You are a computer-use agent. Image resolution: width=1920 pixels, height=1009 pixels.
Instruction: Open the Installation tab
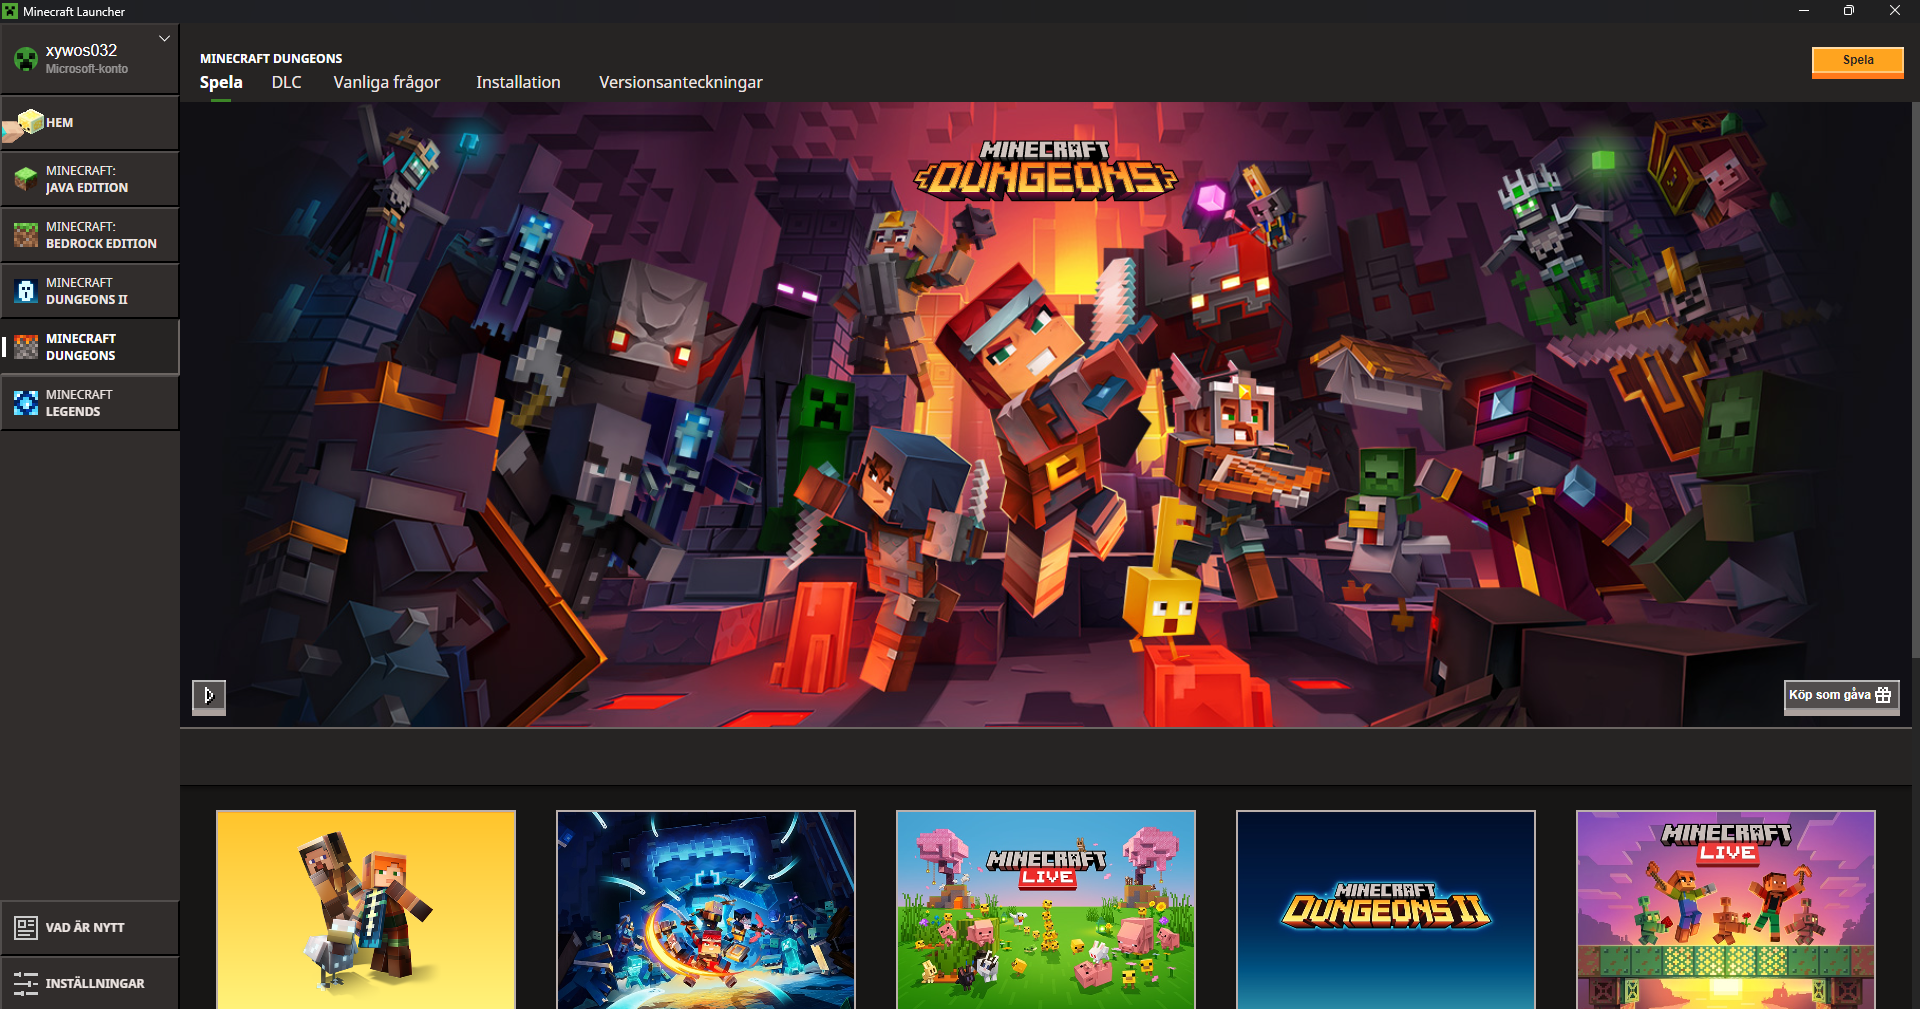518,82
